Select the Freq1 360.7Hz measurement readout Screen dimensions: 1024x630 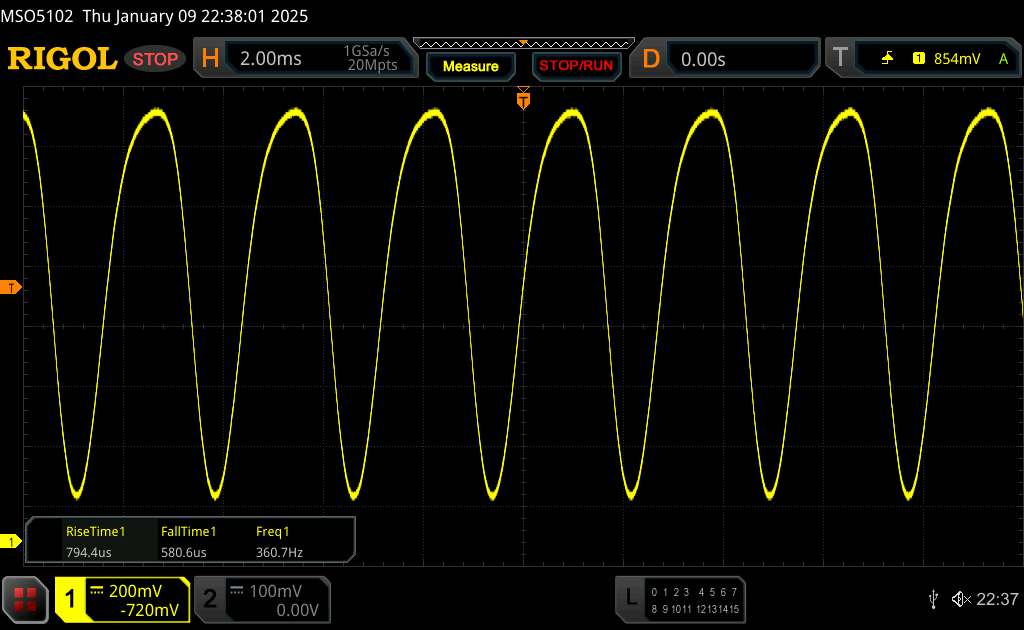pyautogui.click(x=280, y=542)
